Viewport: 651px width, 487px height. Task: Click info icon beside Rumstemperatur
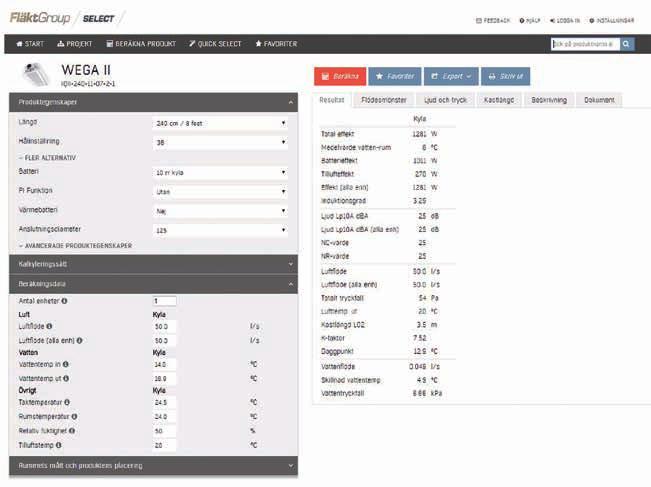point(74,416)
